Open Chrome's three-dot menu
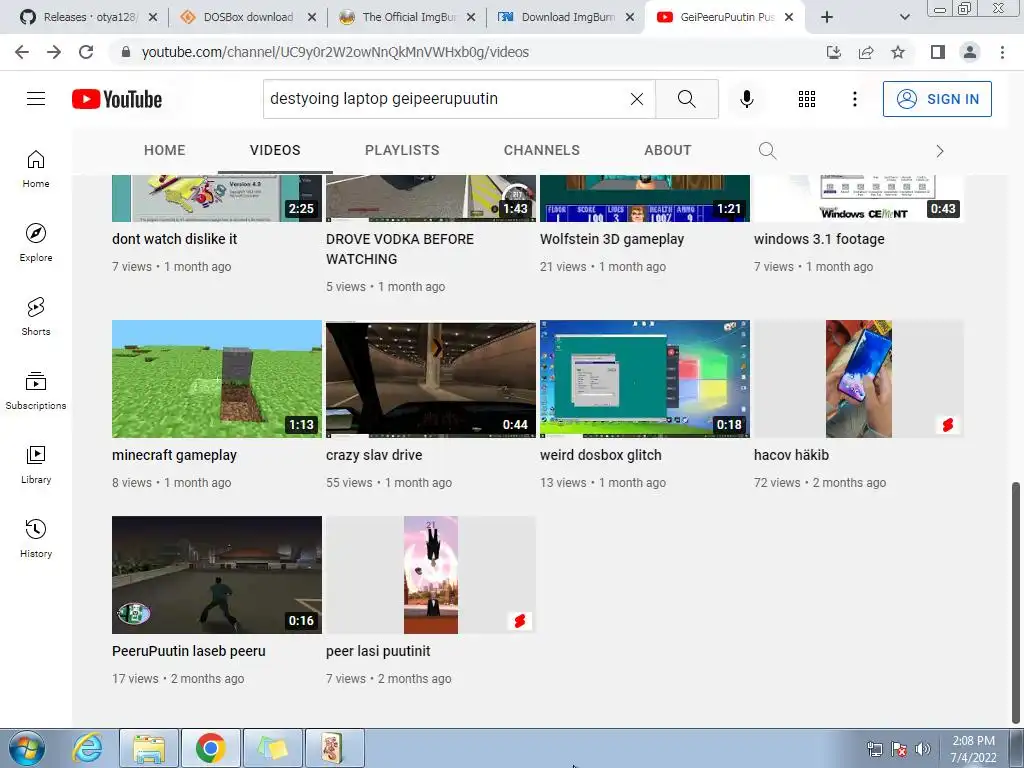The image size is (1024, 768). pos(1002,52)
